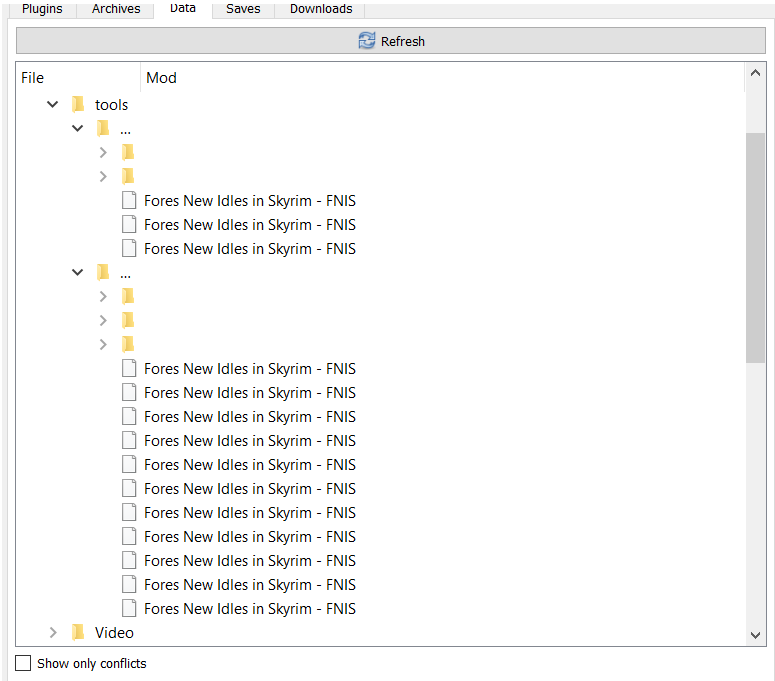The height and width of the screenshot is (681, 775).
Task: Expand the topmost unnamed collapsed subfolder
Action: (x=103, y=152)
